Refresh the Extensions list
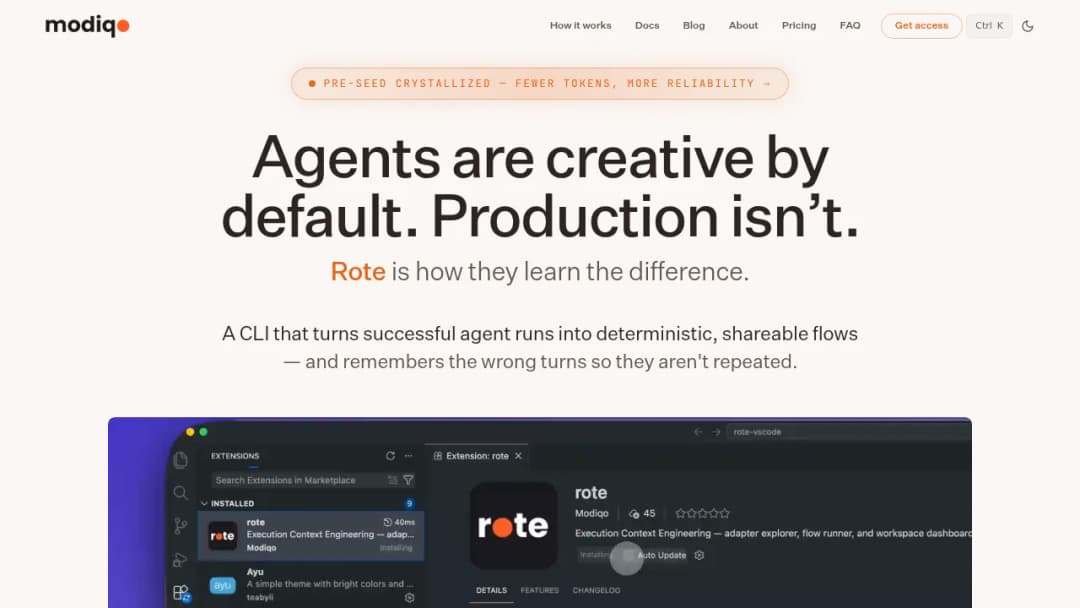 point(391,456)
